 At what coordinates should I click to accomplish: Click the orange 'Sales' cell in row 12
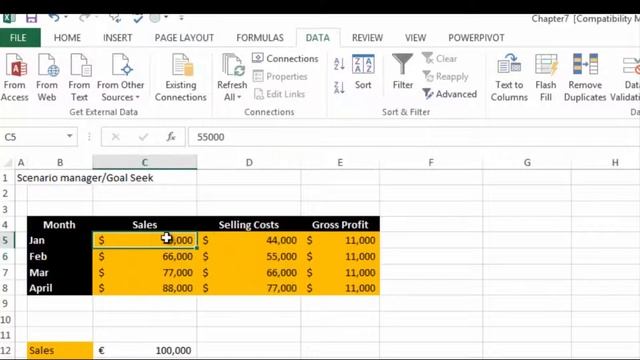point(60,351)
